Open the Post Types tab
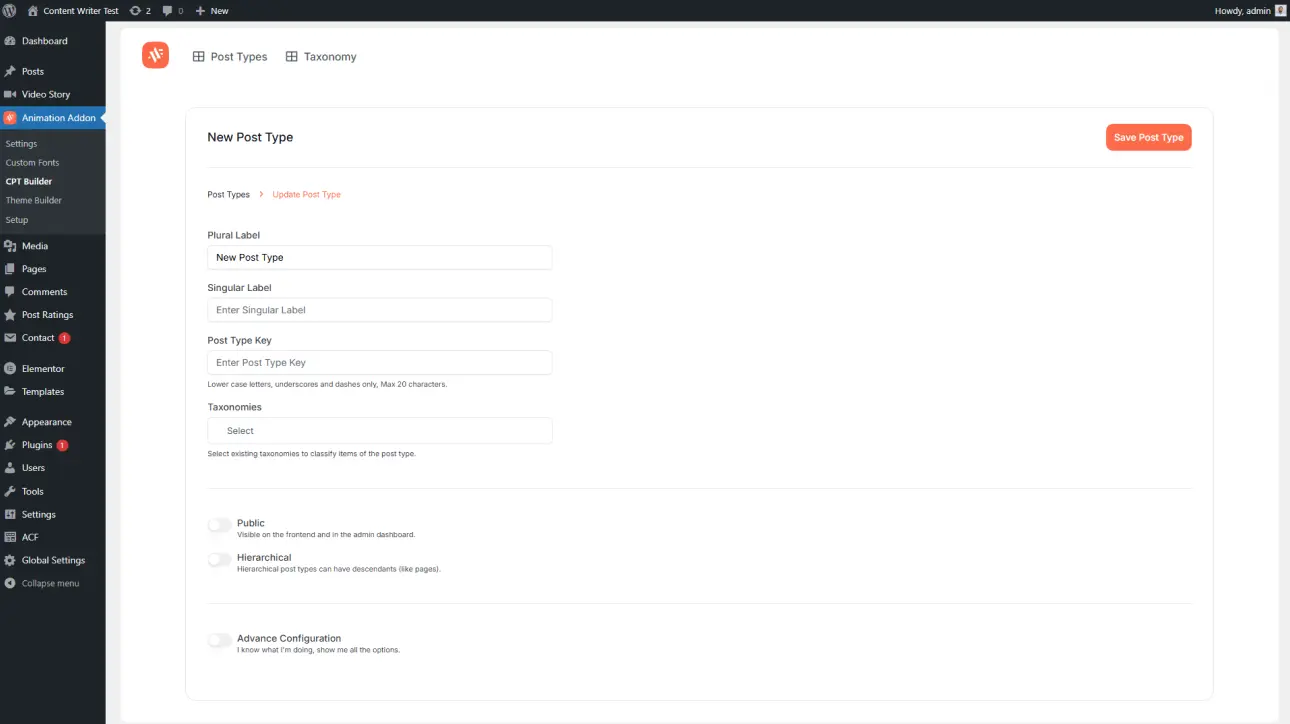Screen dimensions: 1290x724 tap(230, 57)
